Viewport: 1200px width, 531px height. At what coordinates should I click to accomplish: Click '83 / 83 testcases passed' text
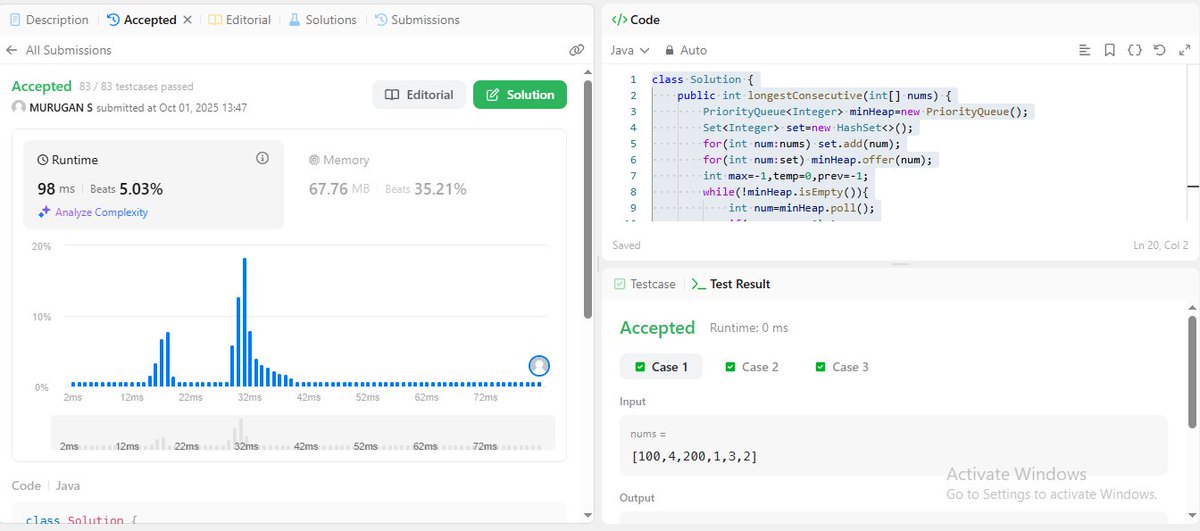click(136, 87)
